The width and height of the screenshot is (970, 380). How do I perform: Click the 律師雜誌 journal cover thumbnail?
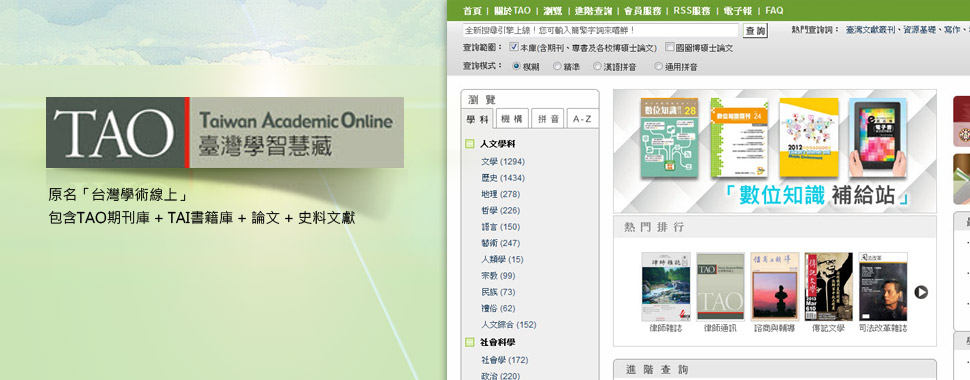tap(666, 286)
